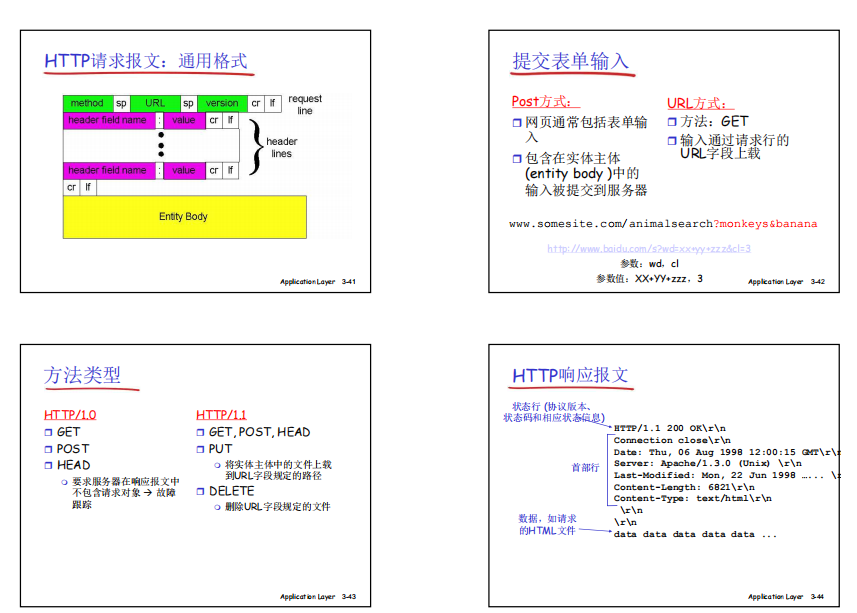Click the GET, POST, HEAD bullet
The height and width of the screenshot is (613, 857).
pos(254,432)
